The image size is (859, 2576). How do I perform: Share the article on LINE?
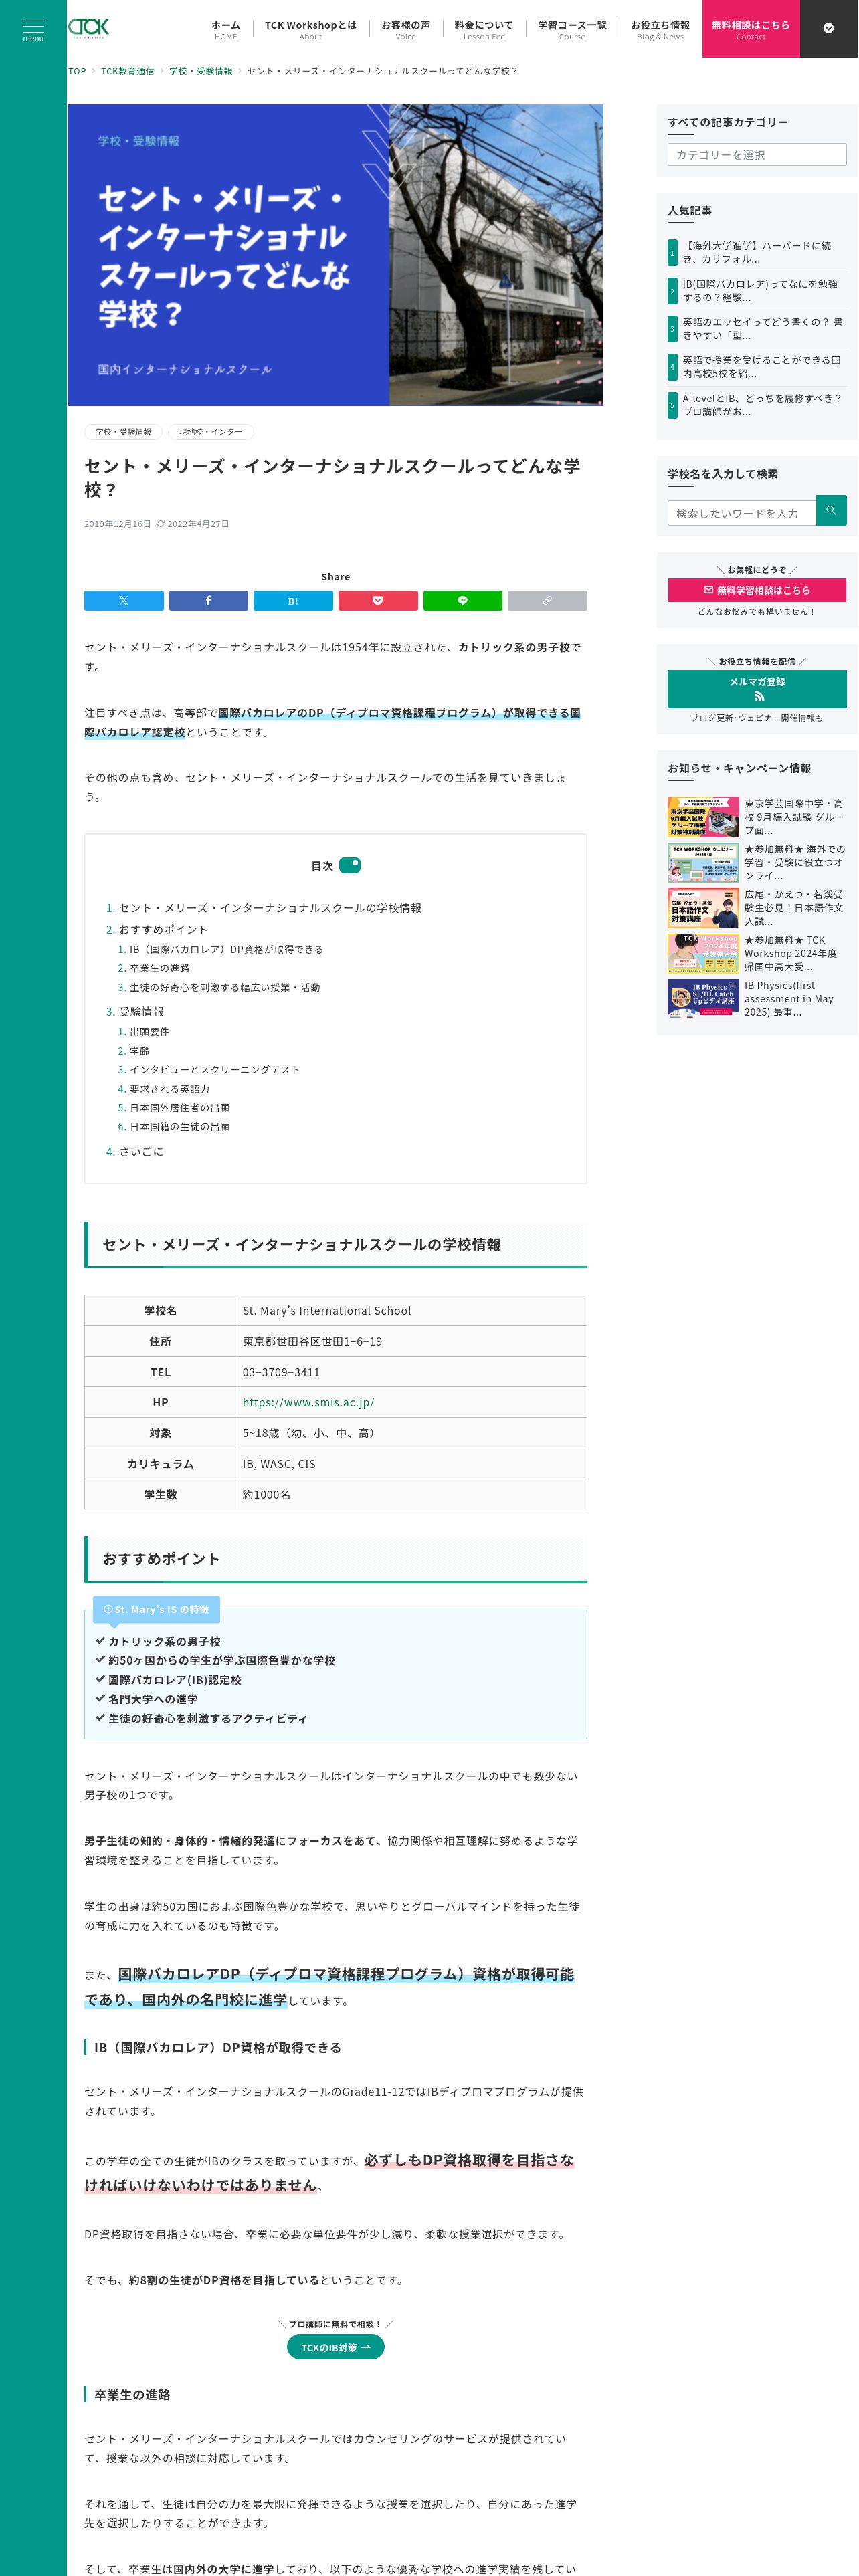tap(462, 601)
